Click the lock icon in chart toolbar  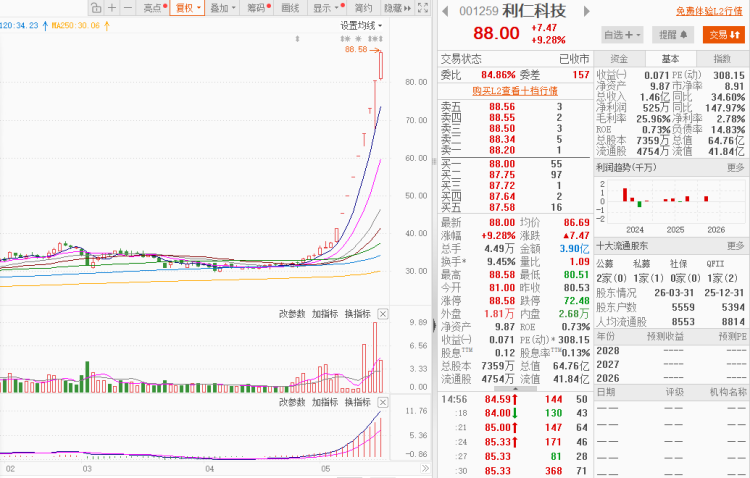(96, 8)
